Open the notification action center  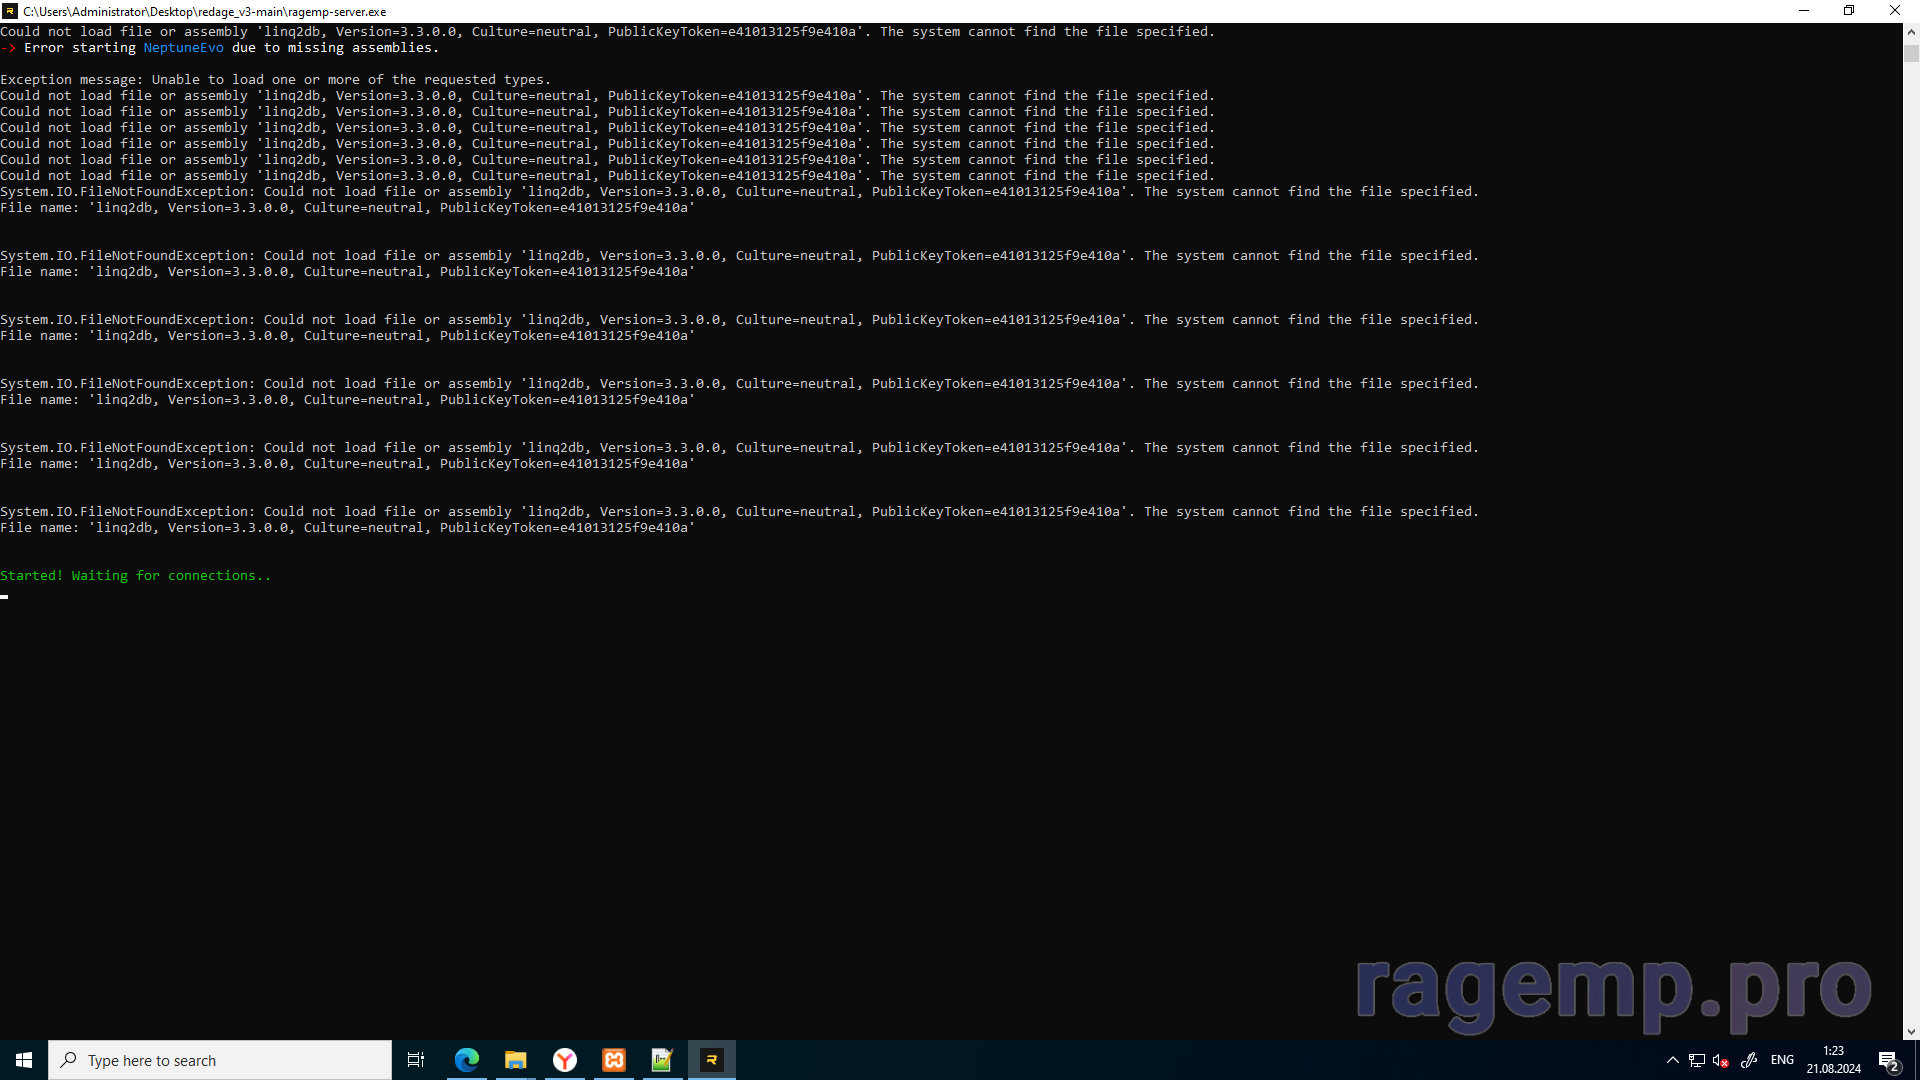tap(1888, 1060)
